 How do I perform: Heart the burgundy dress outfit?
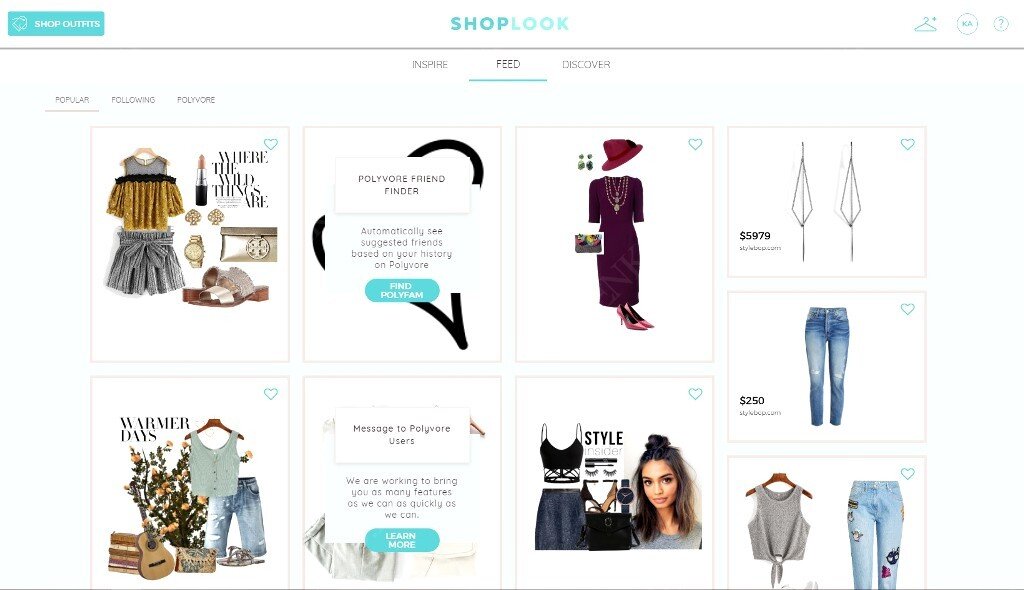[696, 144]
